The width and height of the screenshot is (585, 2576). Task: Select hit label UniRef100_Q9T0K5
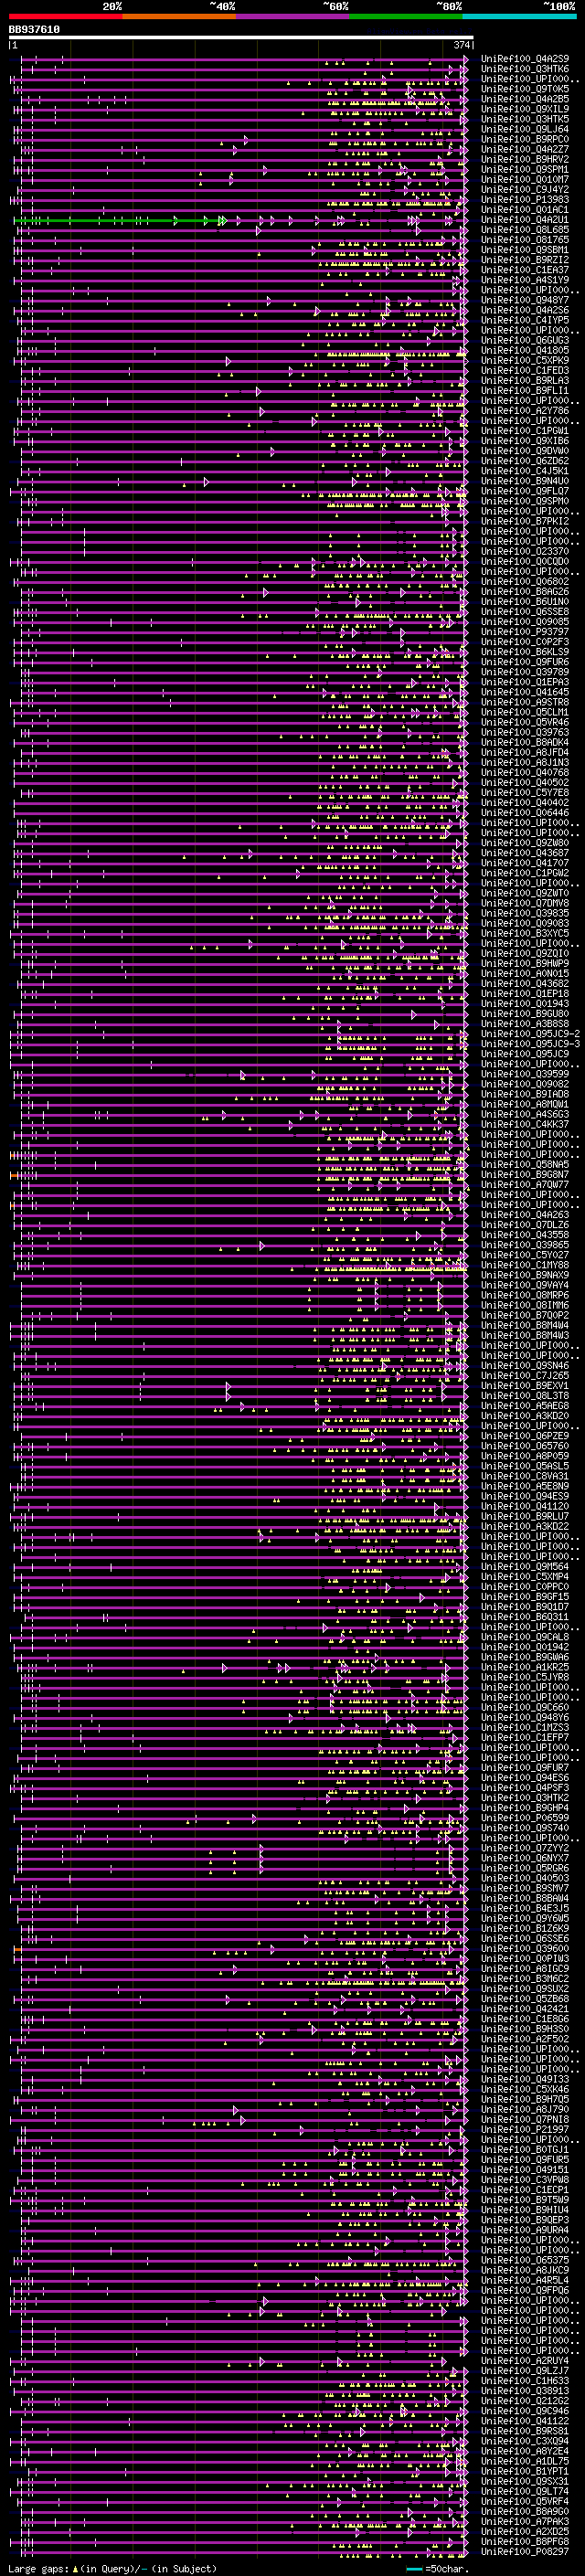pos(525,89)
